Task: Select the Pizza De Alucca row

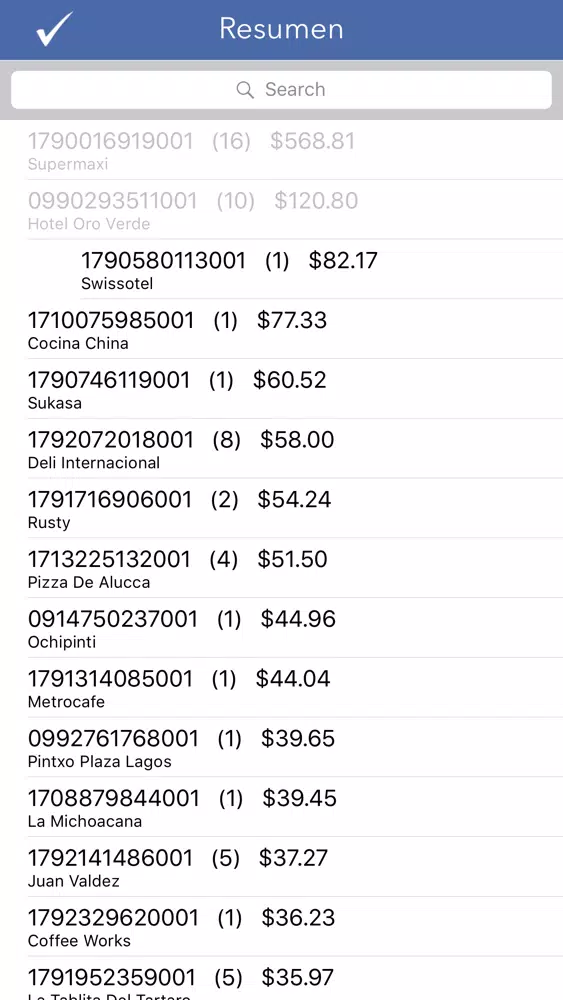Action: click(x=281, y=568)
